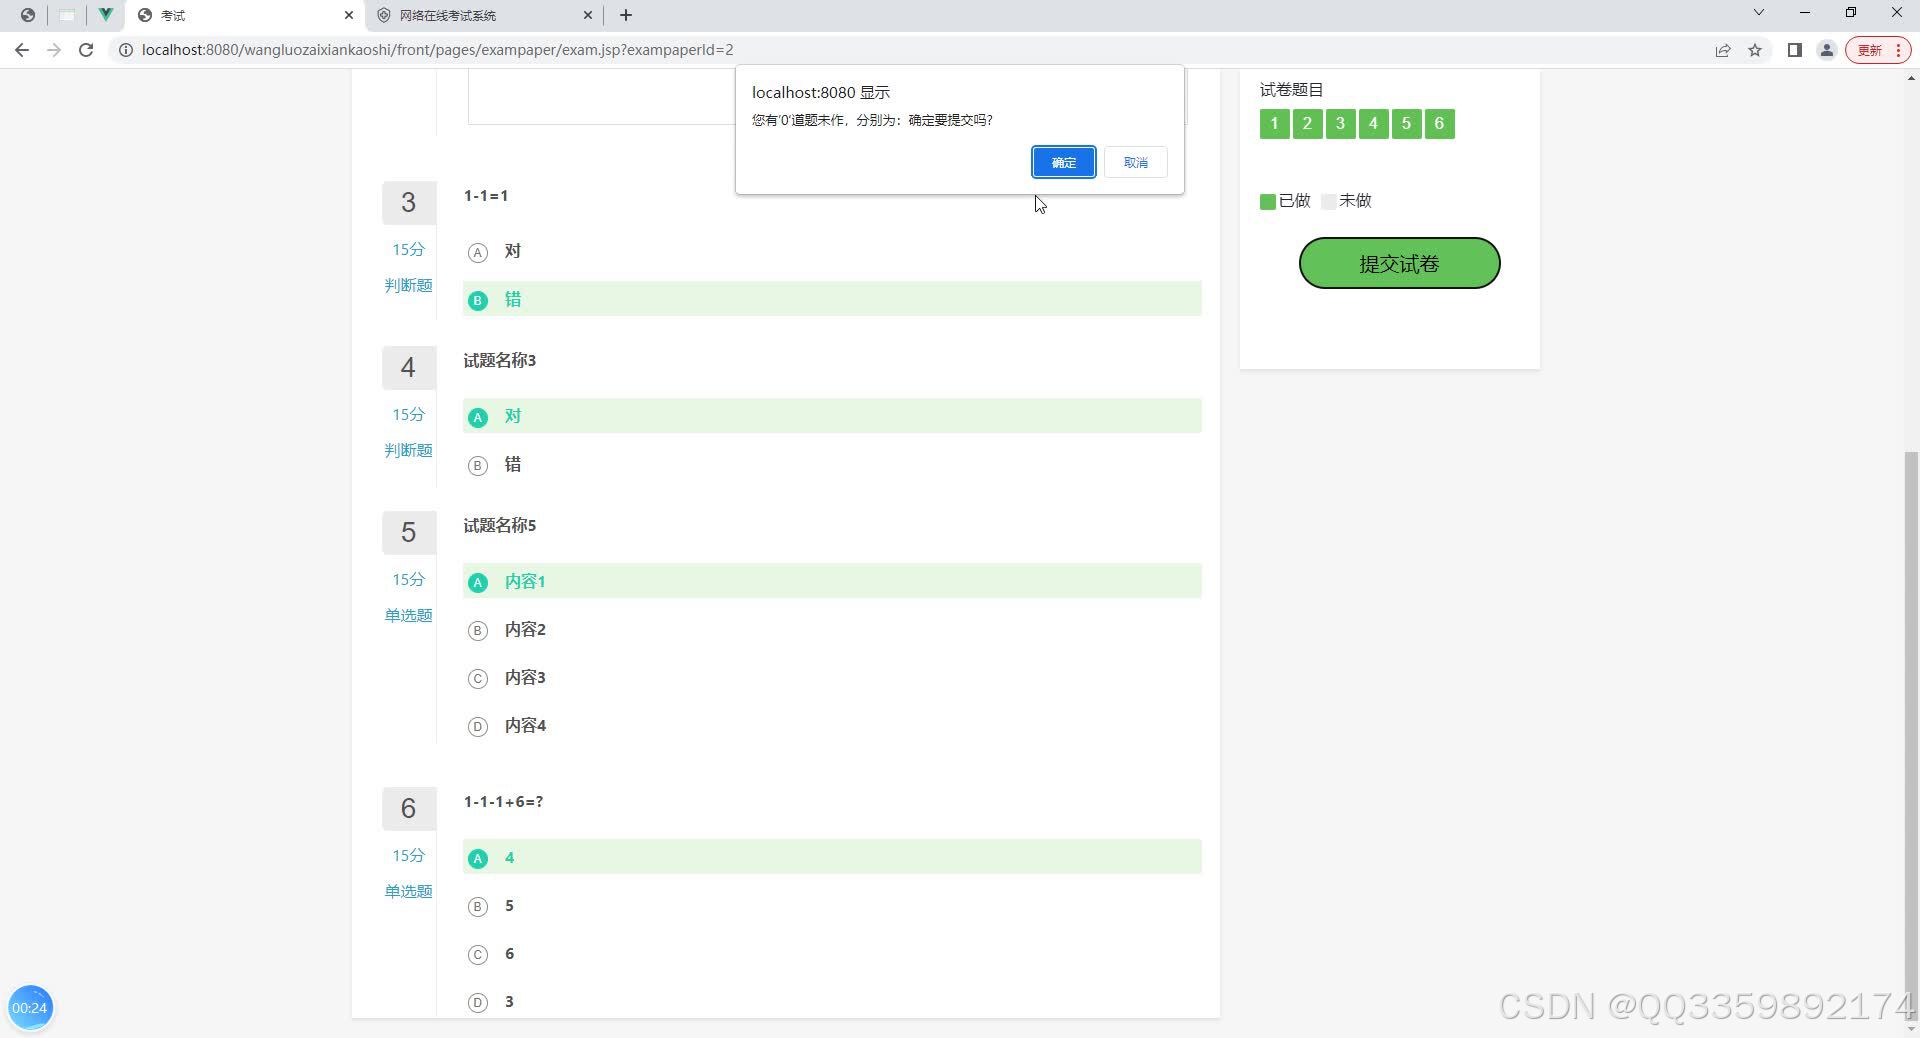Close the 网络在线考试系统 tab

point(588,15)
